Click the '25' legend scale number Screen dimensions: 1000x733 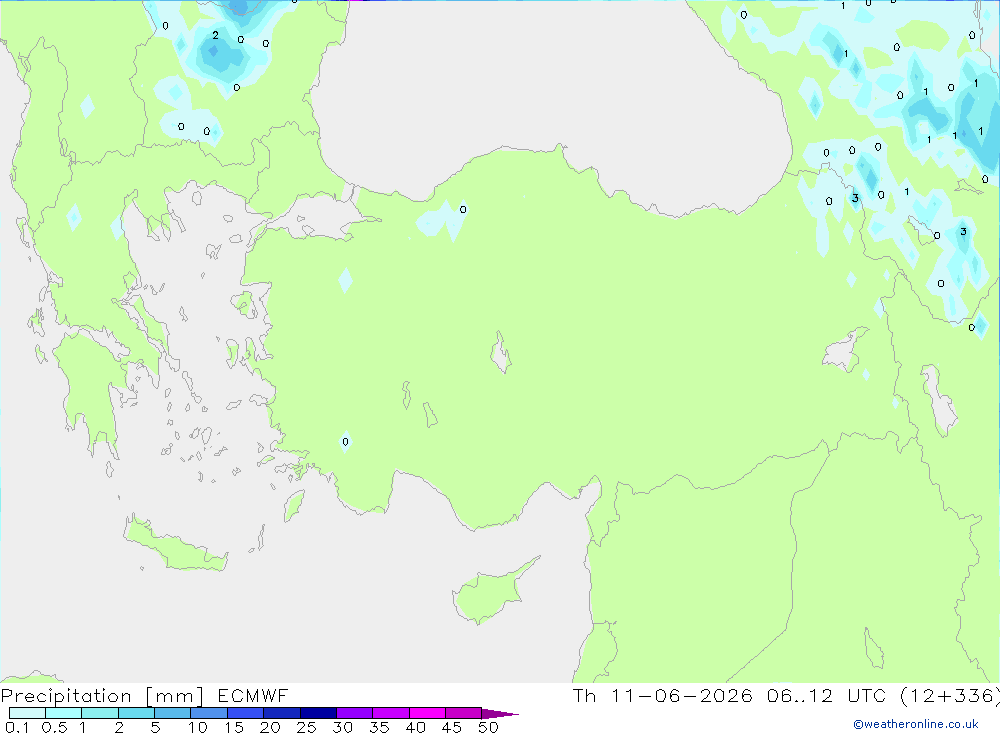click(x=306, y=727)
